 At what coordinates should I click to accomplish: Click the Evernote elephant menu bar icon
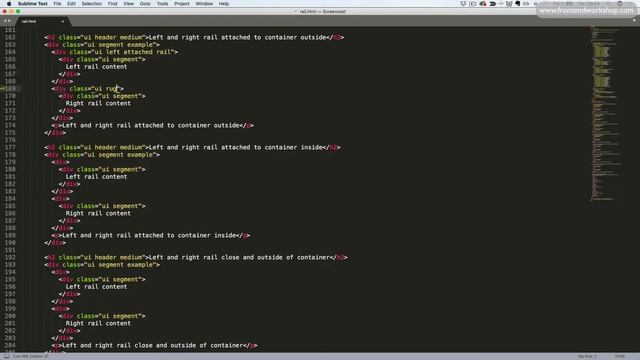[x=518, y=4]
